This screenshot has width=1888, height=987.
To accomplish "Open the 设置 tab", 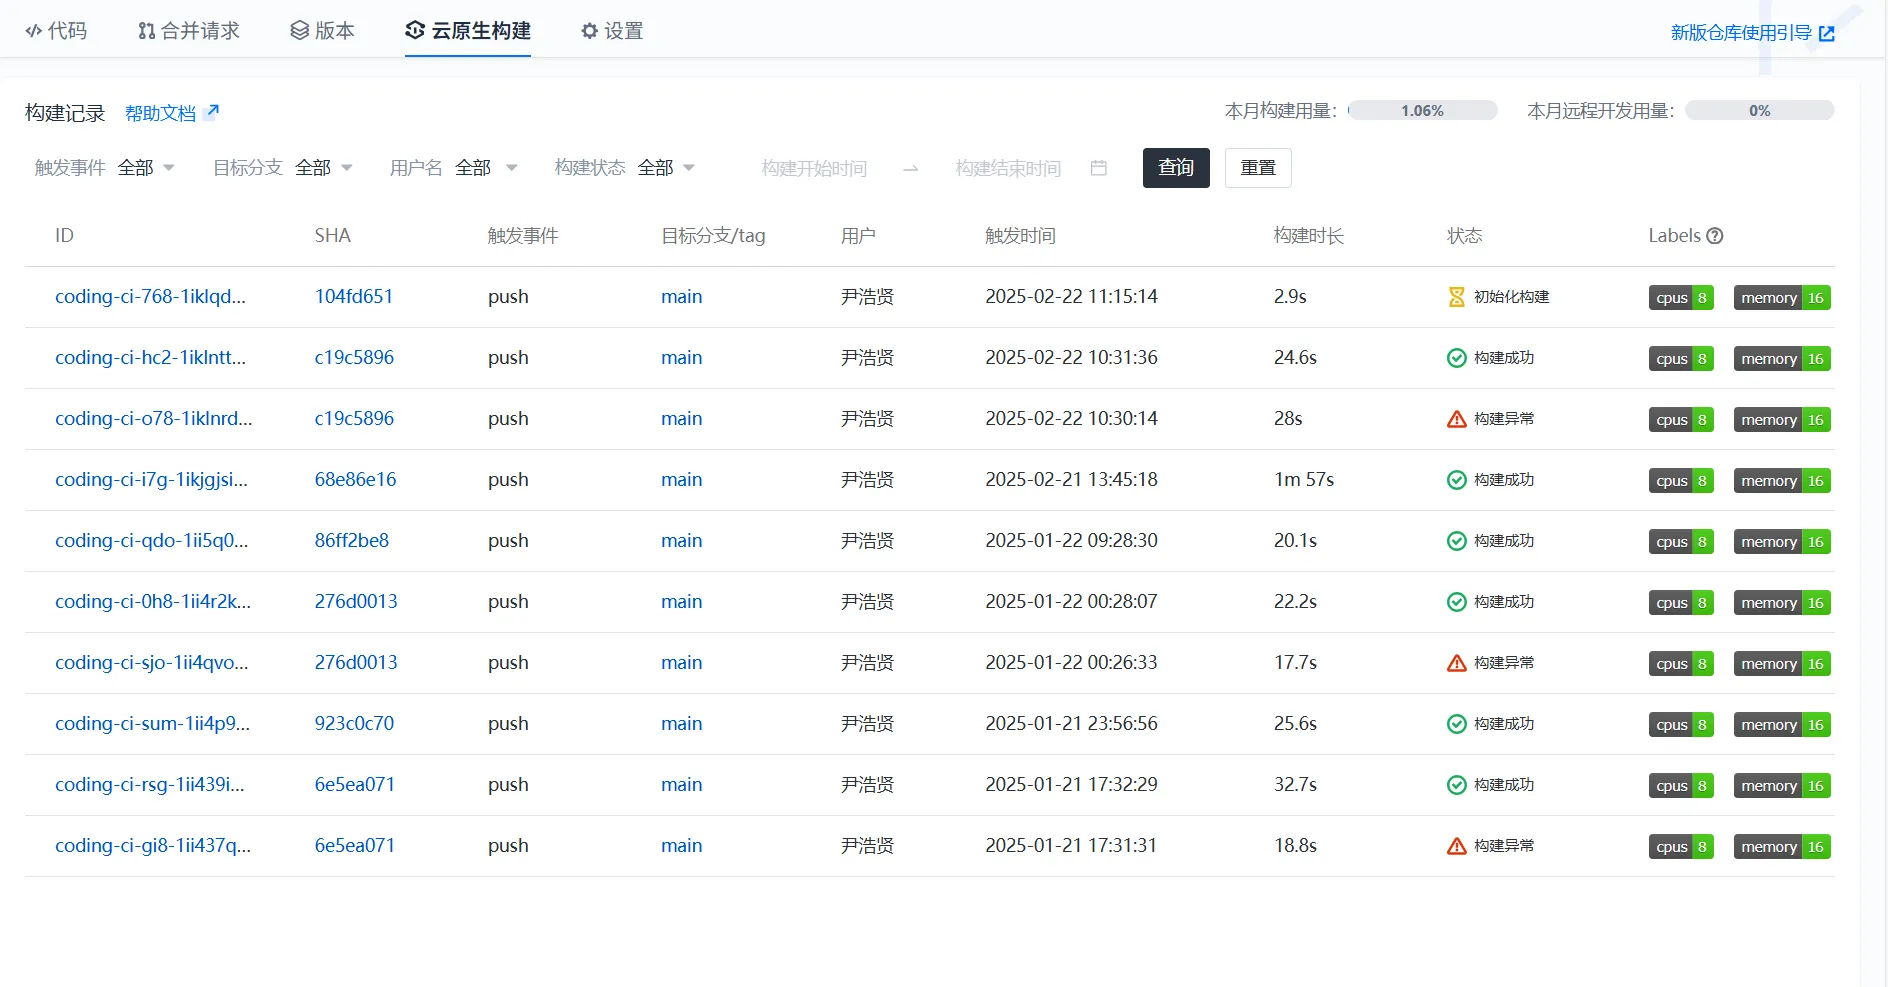I will 612,31.
